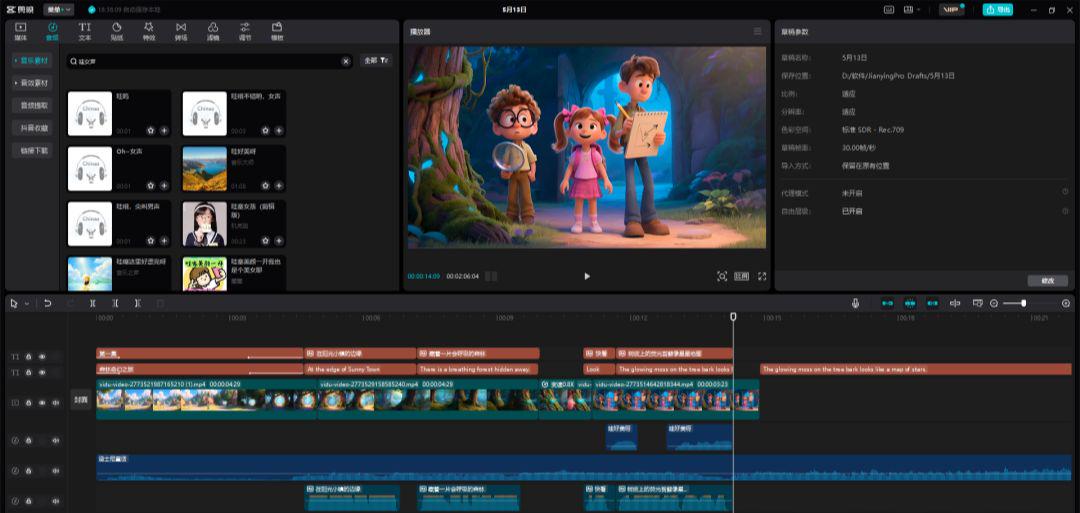Click the split clip tool in timeline toolbar
Viewport: 1080px width, 513px height.
click(x=93, y=303)
